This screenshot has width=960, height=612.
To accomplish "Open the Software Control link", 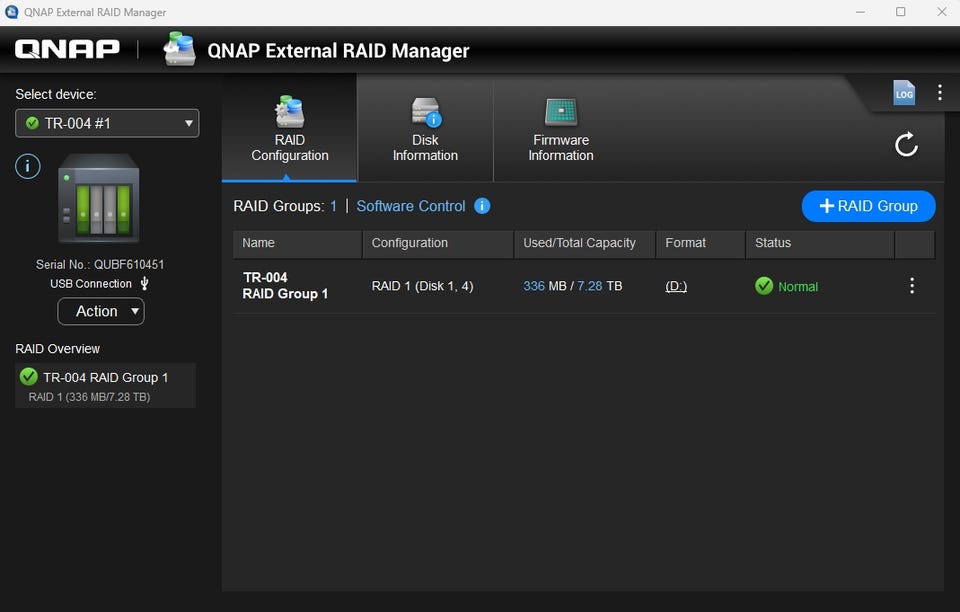I will [411, 206].
